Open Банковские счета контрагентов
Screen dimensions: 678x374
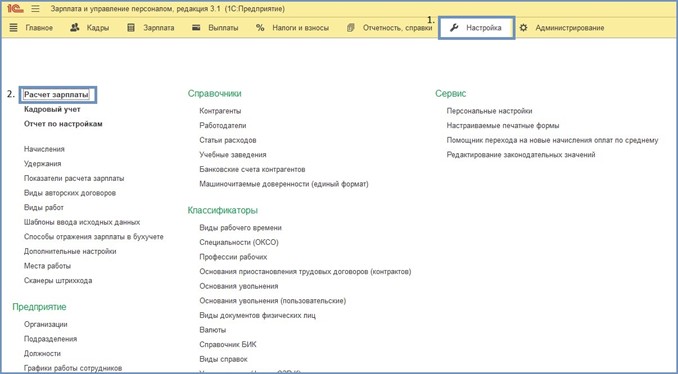252,169
